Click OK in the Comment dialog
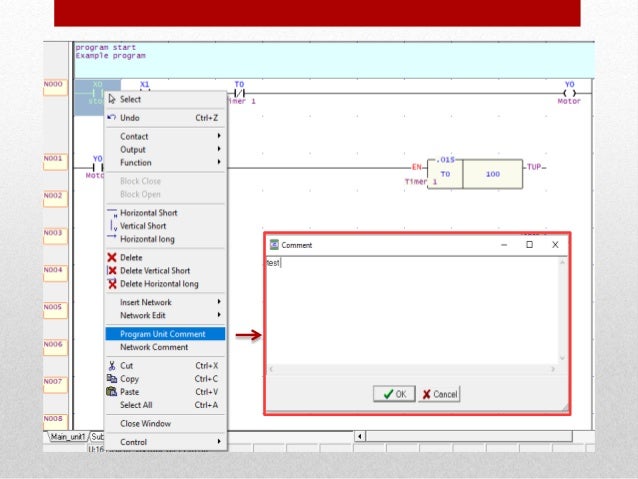The width and height of the screenshot is (638, 479). point(394,394)
